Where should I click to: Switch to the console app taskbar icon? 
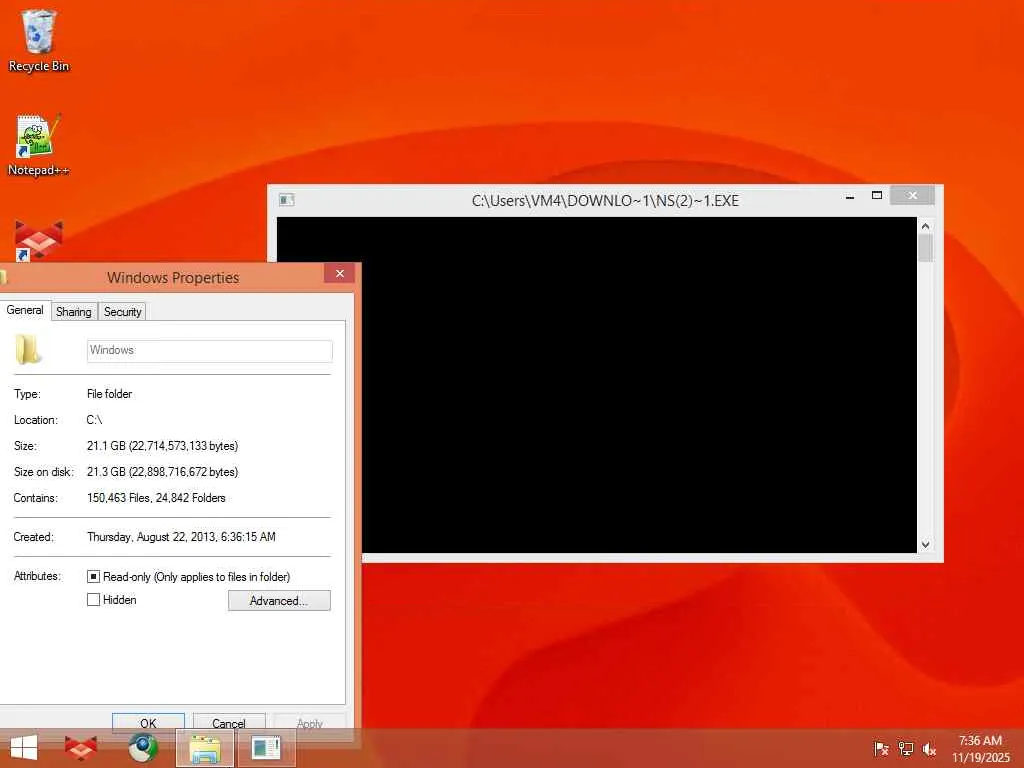pyautogui.click(x=266, y=748)
